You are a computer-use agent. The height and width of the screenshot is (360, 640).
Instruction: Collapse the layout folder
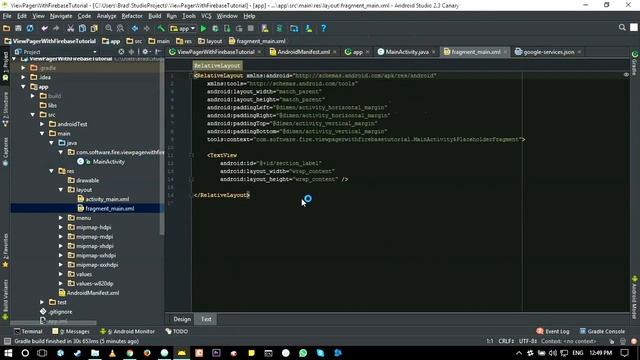click(x=61, y=190)
